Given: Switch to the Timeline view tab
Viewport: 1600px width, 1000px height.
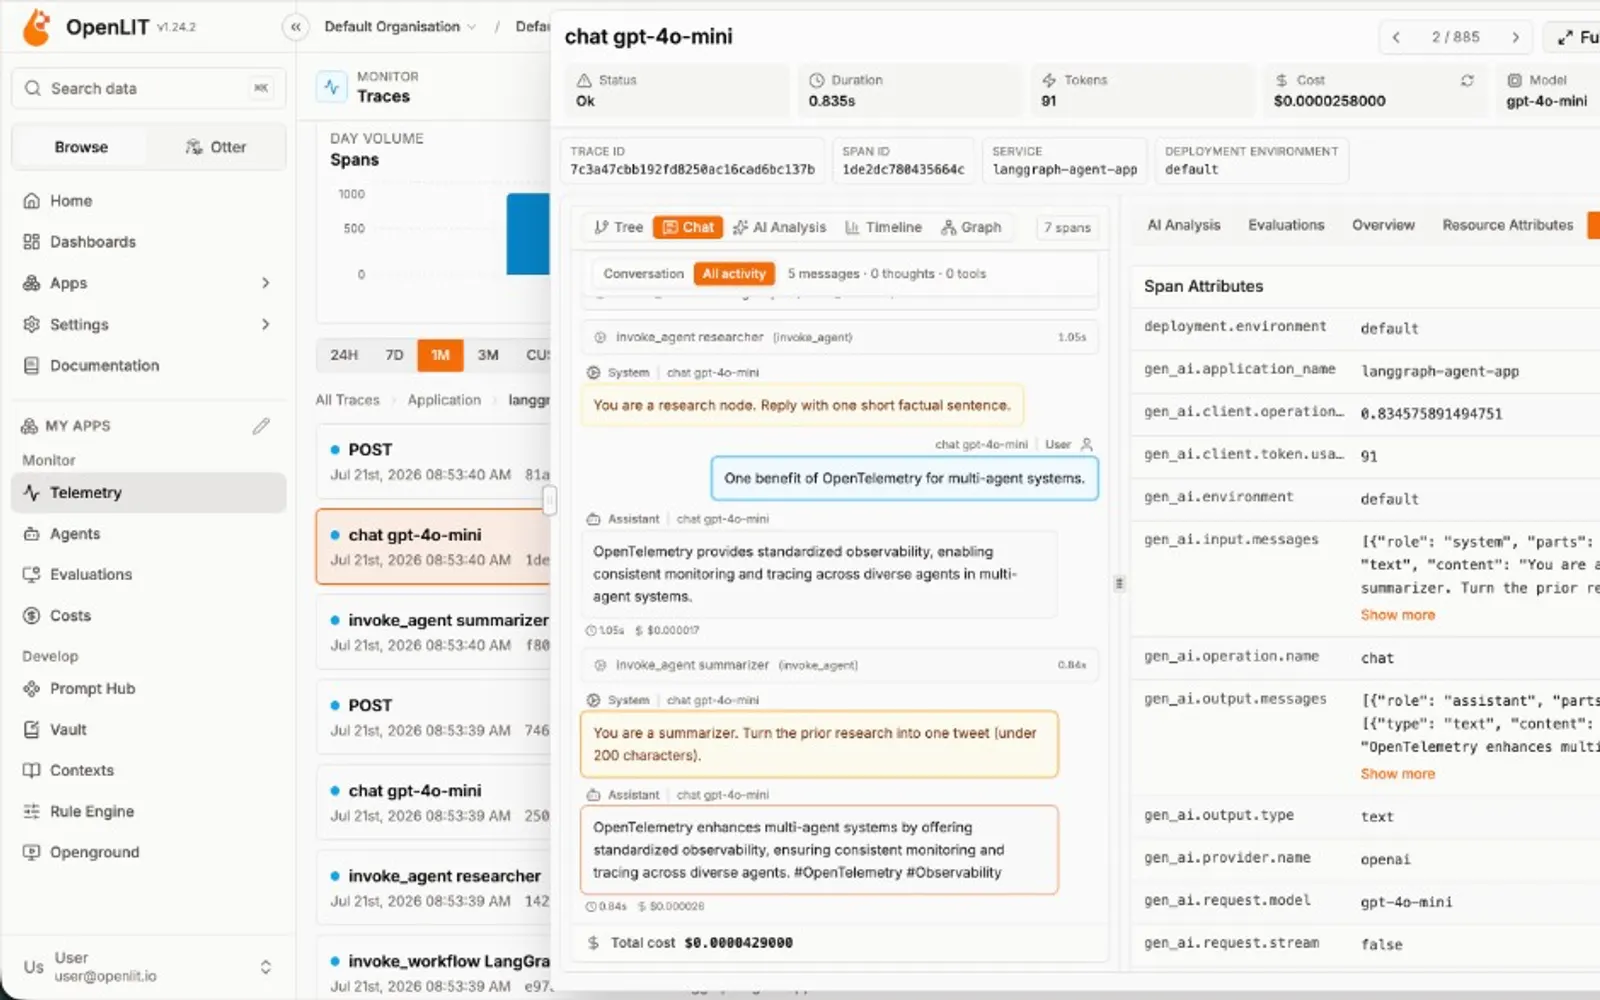Looking at the screenshot, I should 883,228.
